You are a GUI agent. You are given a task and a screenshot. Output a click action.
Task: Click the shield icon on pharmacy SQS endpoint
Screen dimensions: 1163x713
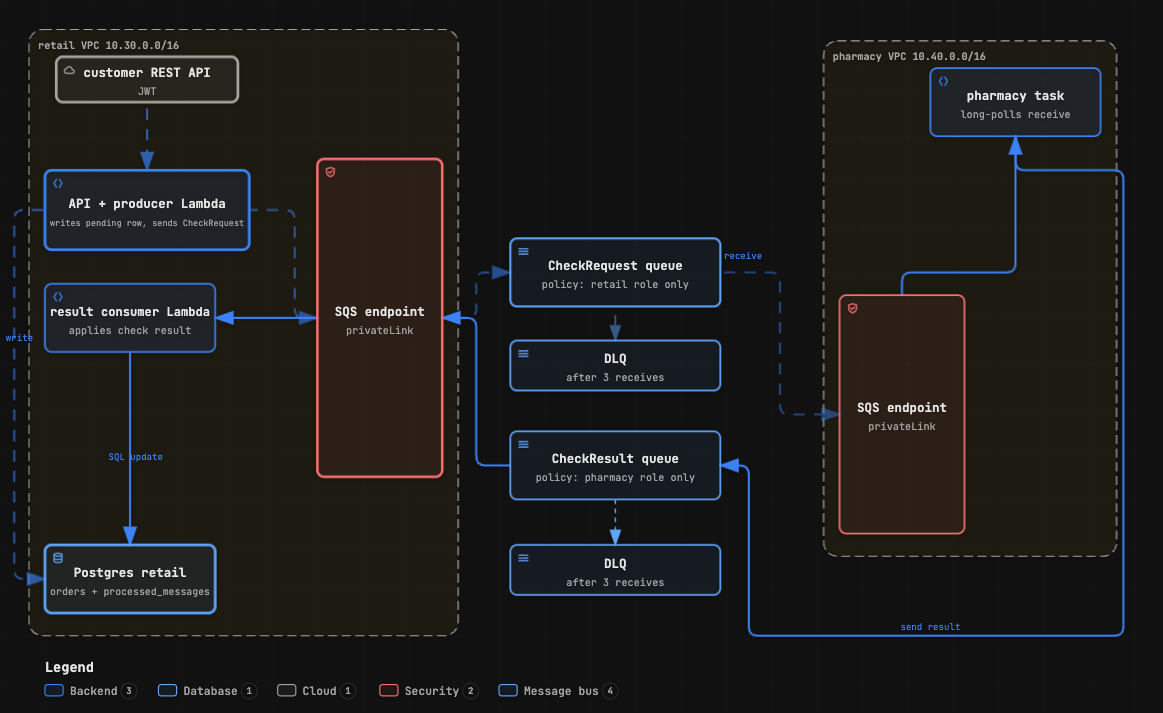[x=853, y=309]
